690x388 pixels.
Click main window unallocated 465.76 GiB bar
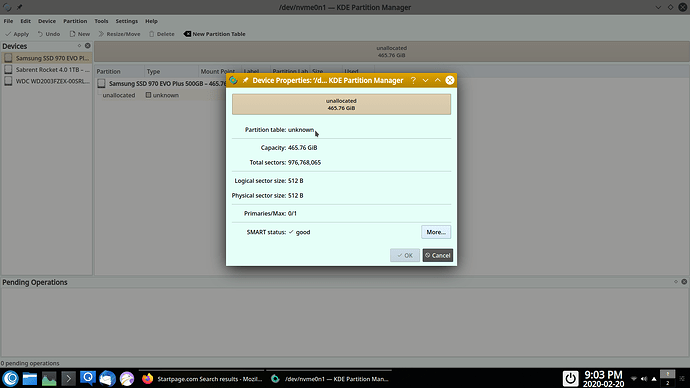(x=391, y=51)
